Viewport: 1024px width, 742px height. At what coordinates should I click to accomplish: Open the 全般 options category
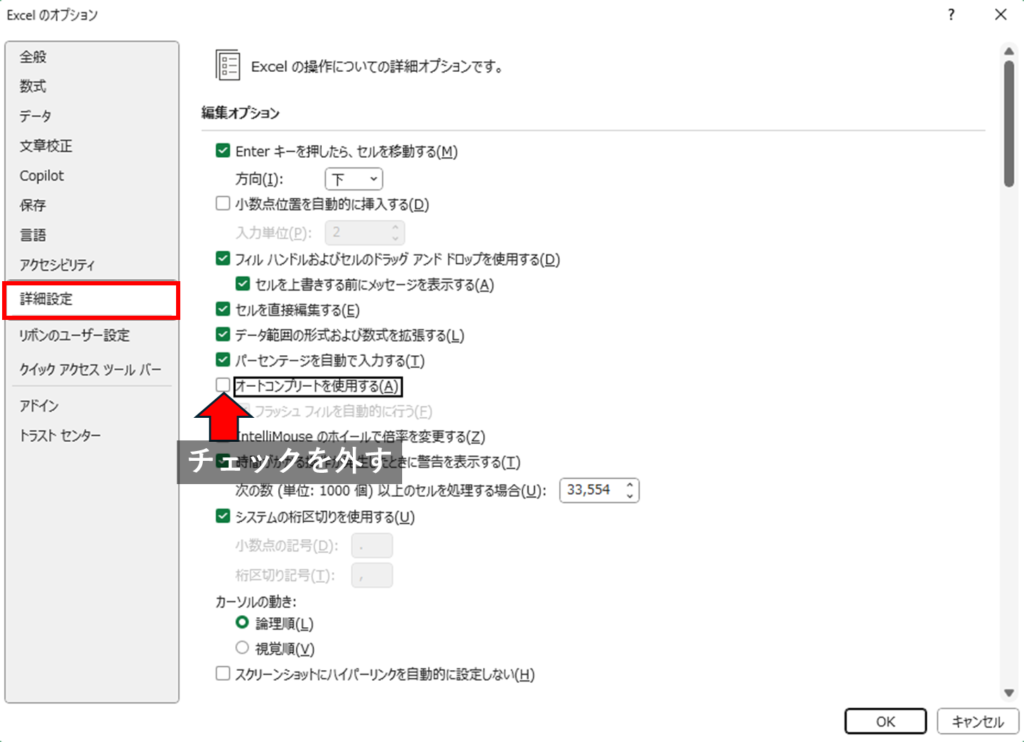click(x=33, y=57)
